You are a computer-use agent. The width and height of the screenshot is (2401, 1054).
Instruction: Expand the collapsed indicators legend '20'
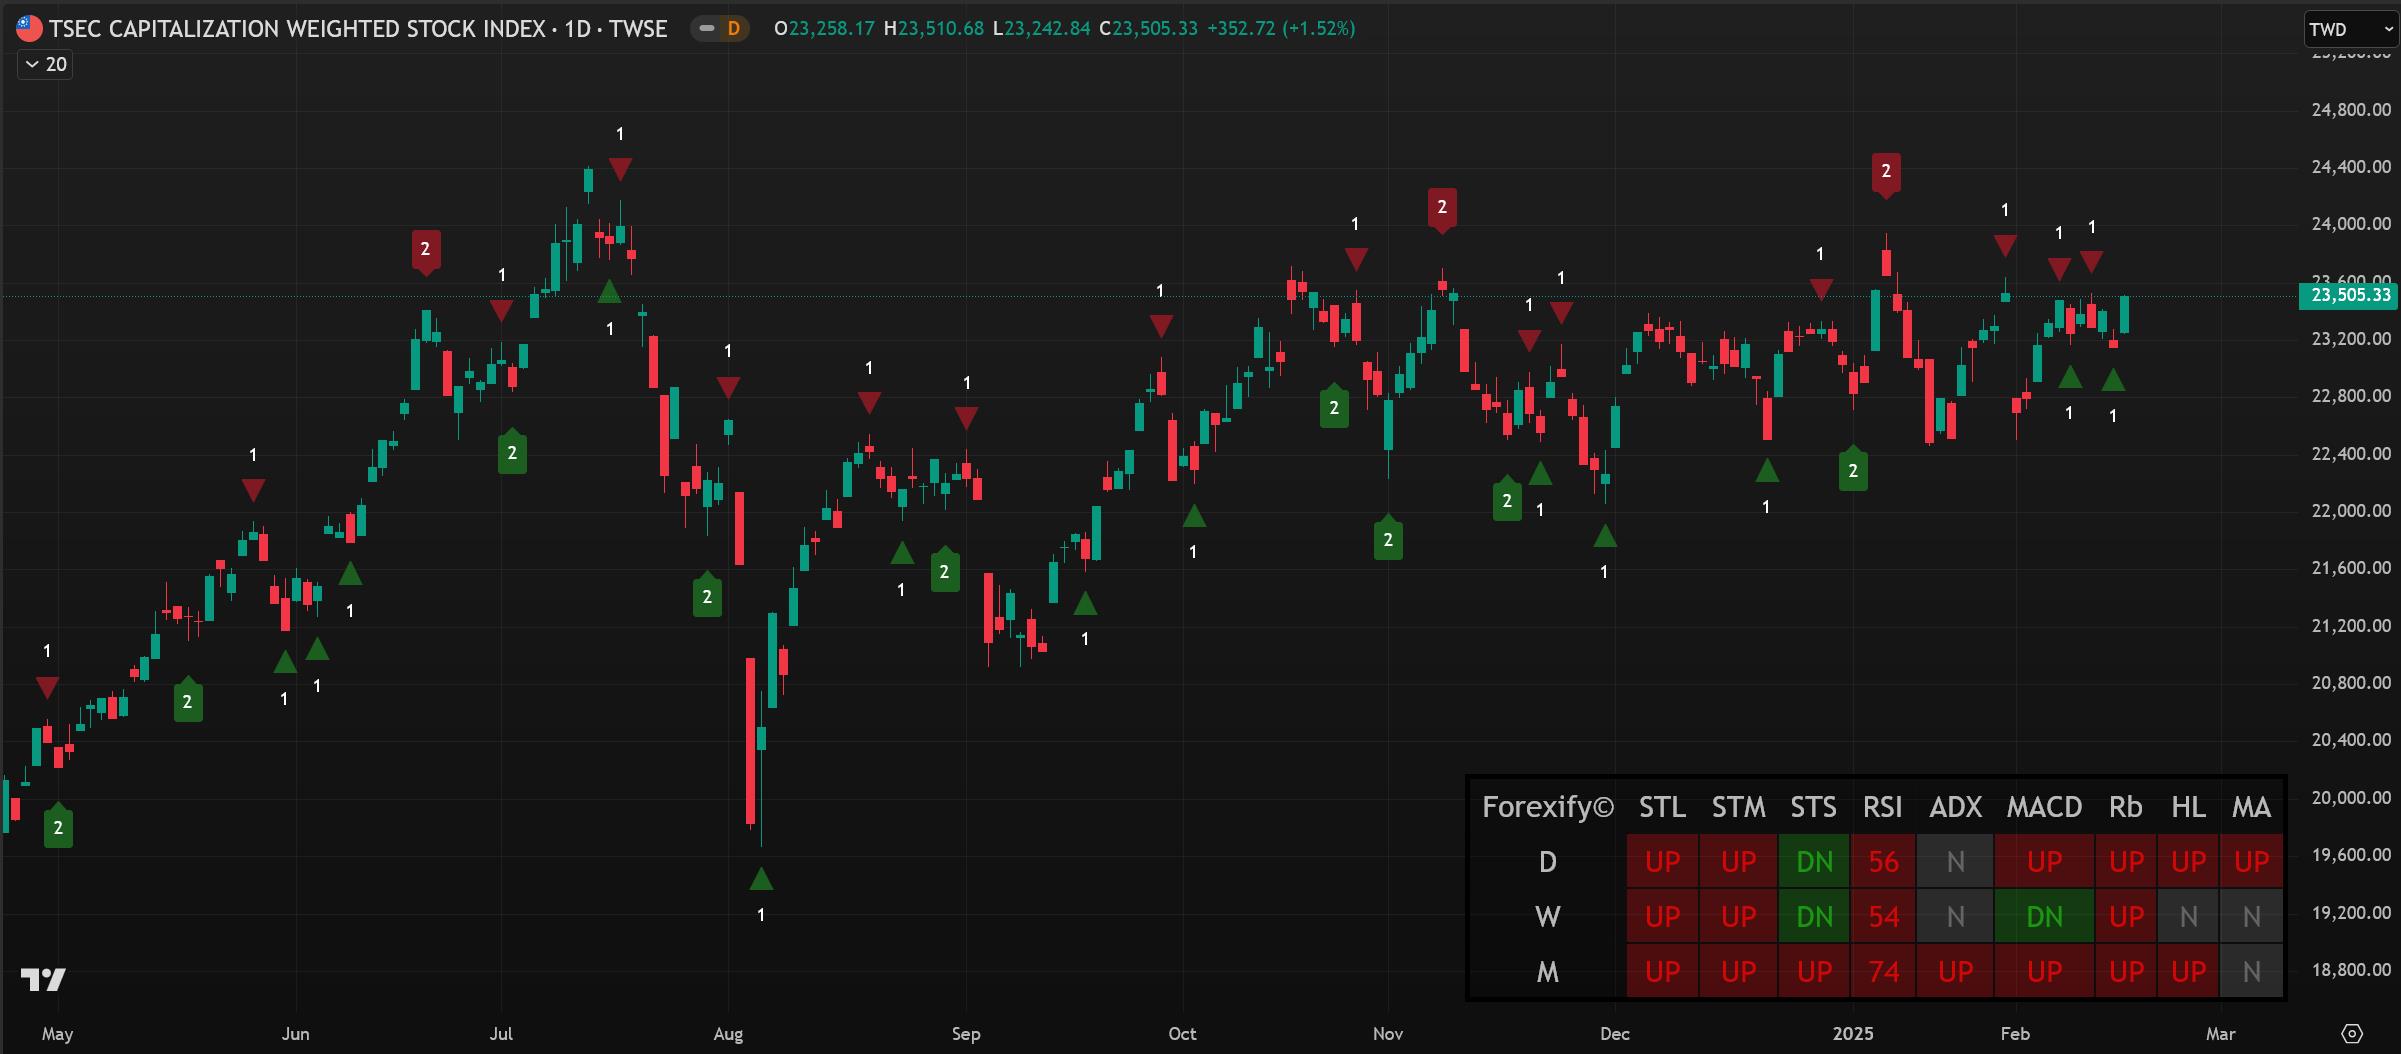click(x=46, y=65)
